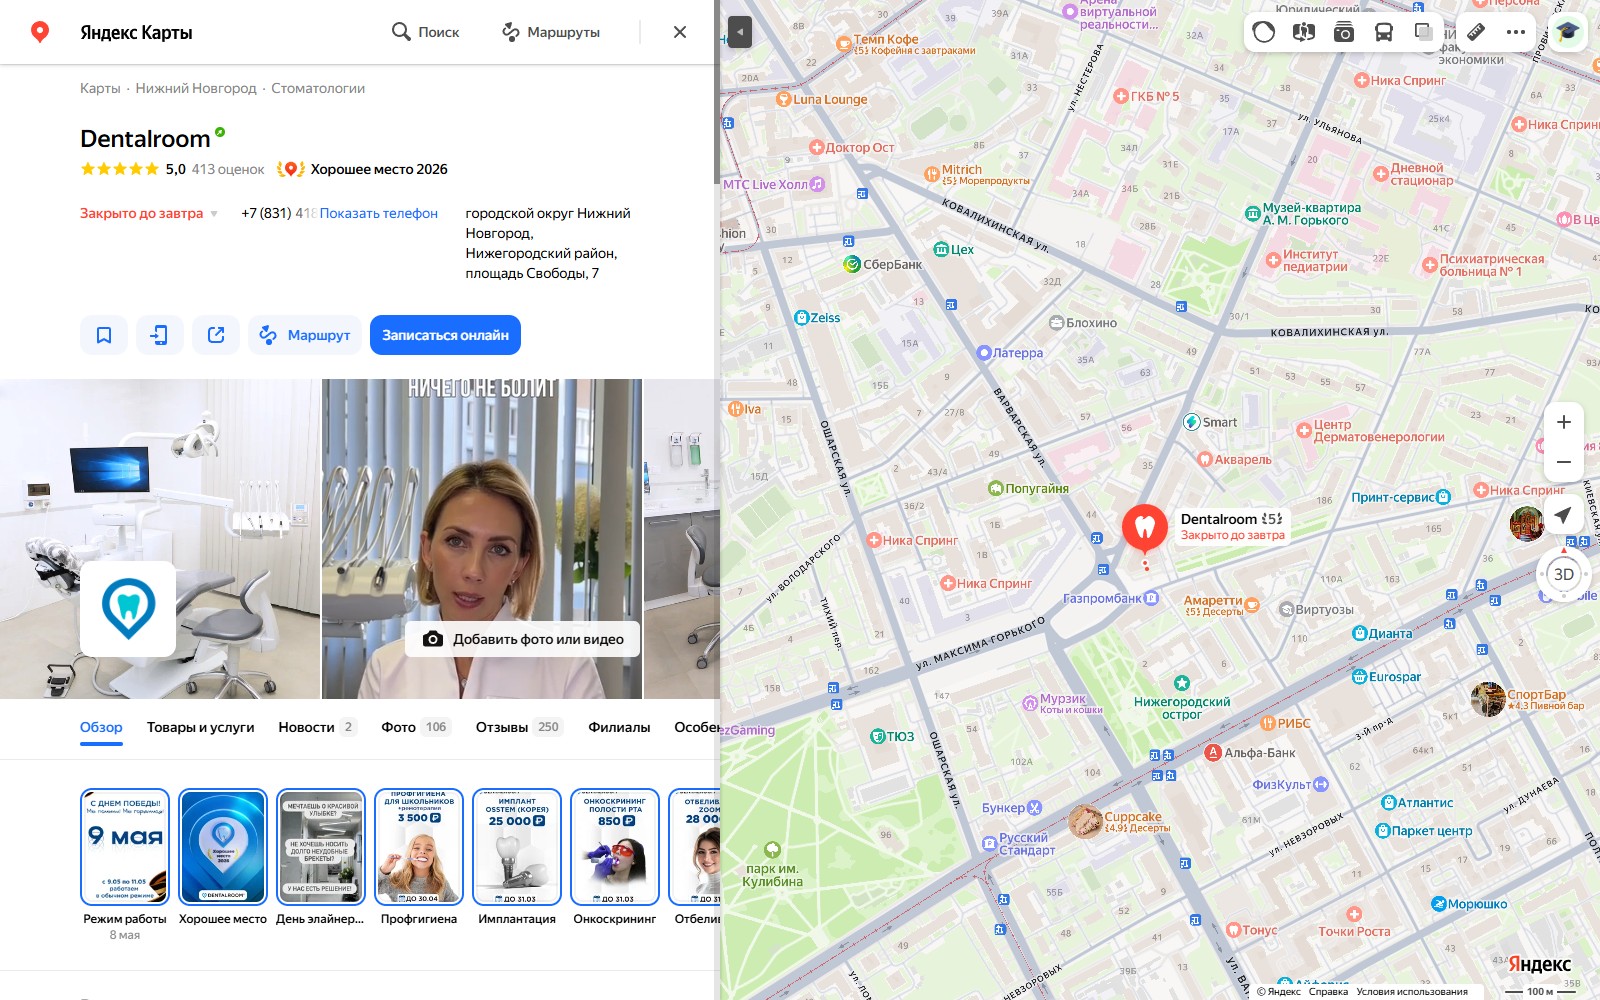Viewport: 1600px width, 1000px height.
Task: Toggle the photos layer camera icon
Action: [x=1344, y=32]
